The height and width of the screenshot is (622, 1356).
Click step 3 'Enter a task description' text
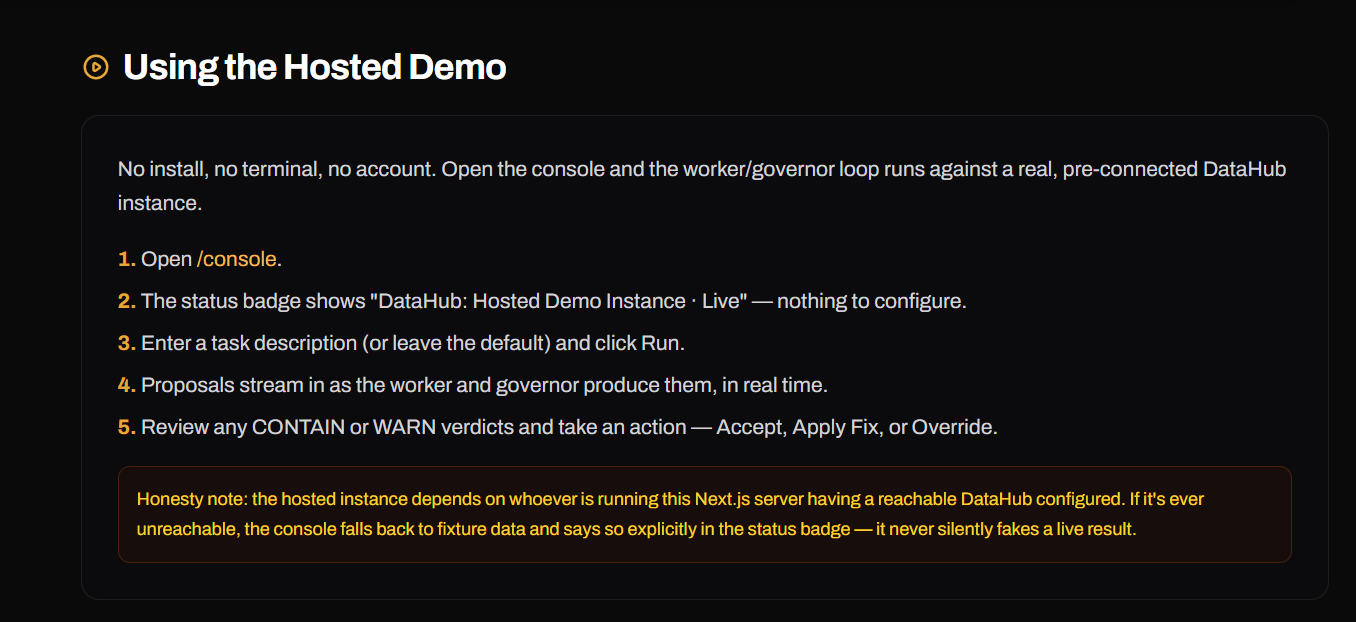[413, 343]
